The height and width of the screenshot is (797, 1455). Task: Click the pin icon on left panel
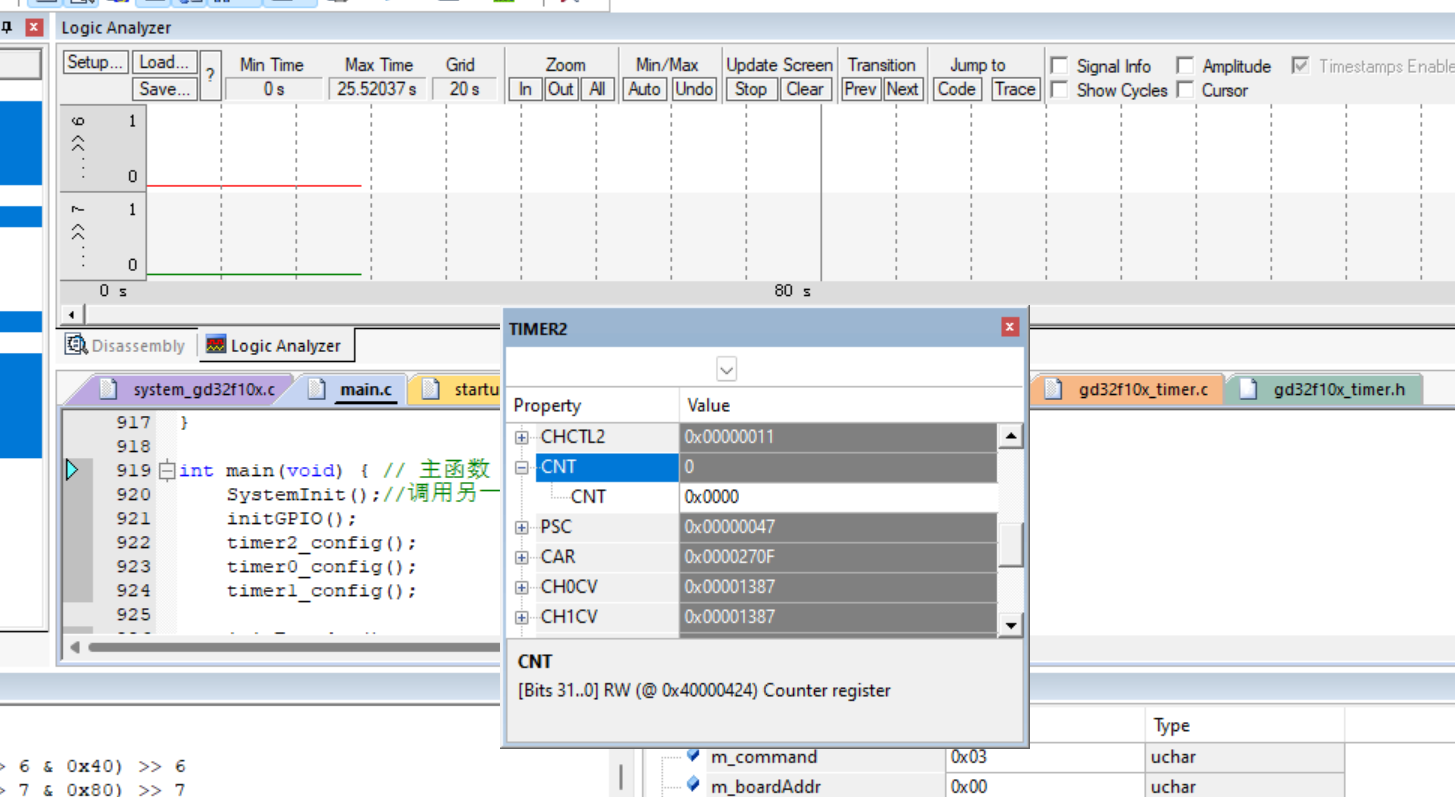tap(7, 27)
